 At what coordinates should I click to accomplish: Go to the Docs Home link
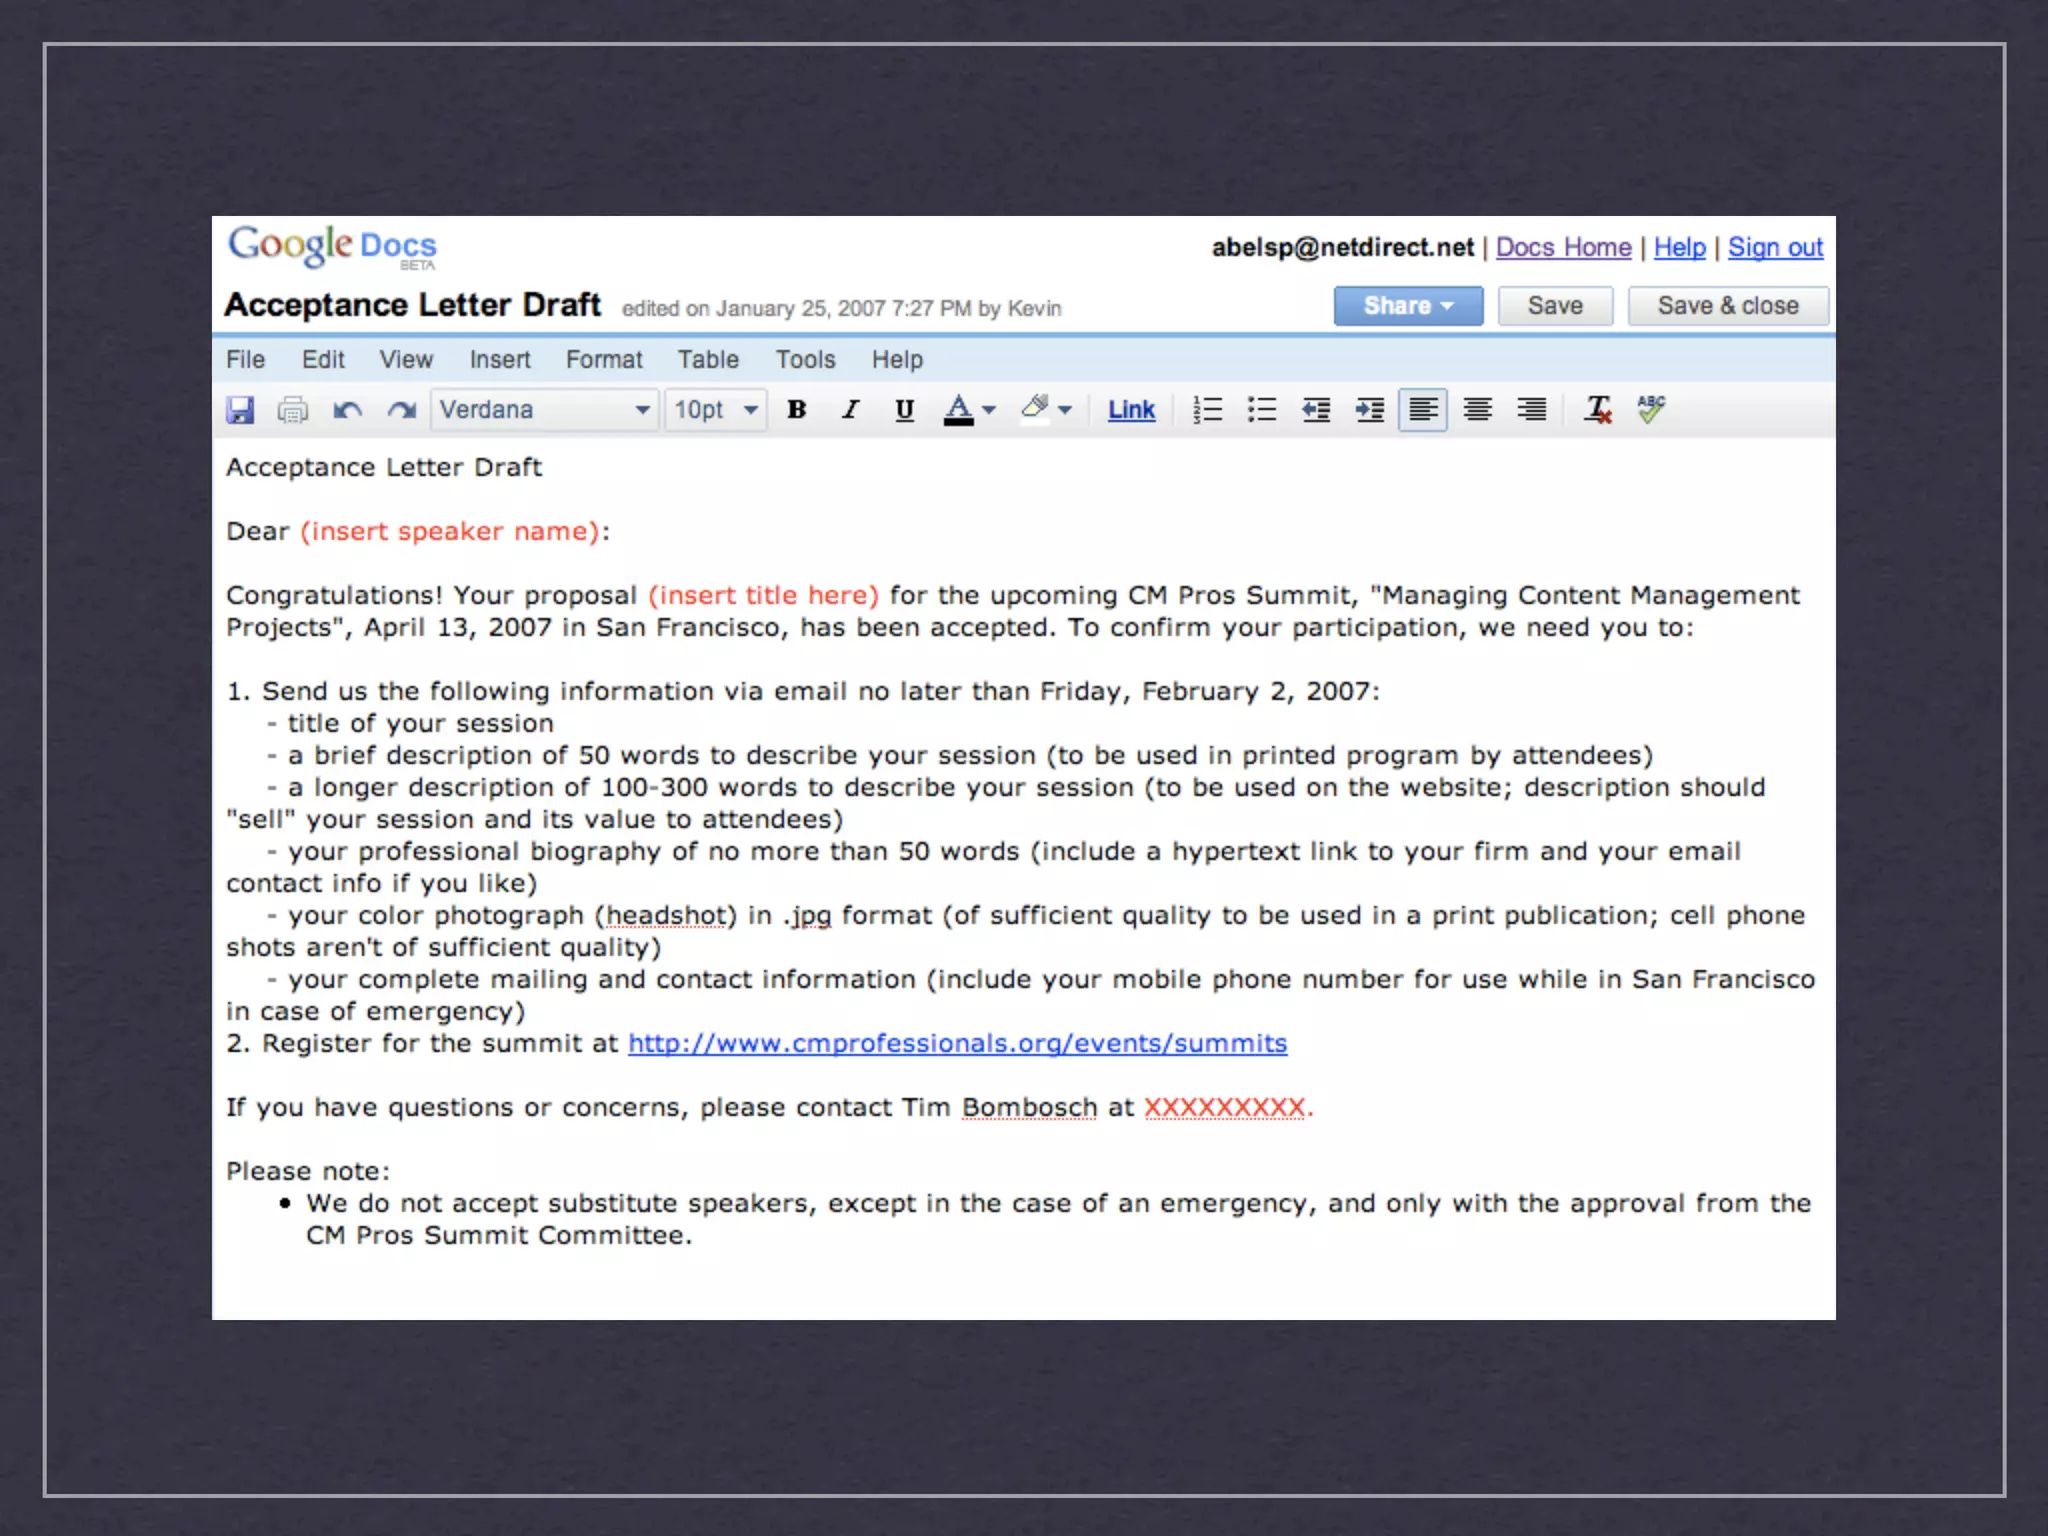(1563, 247)
